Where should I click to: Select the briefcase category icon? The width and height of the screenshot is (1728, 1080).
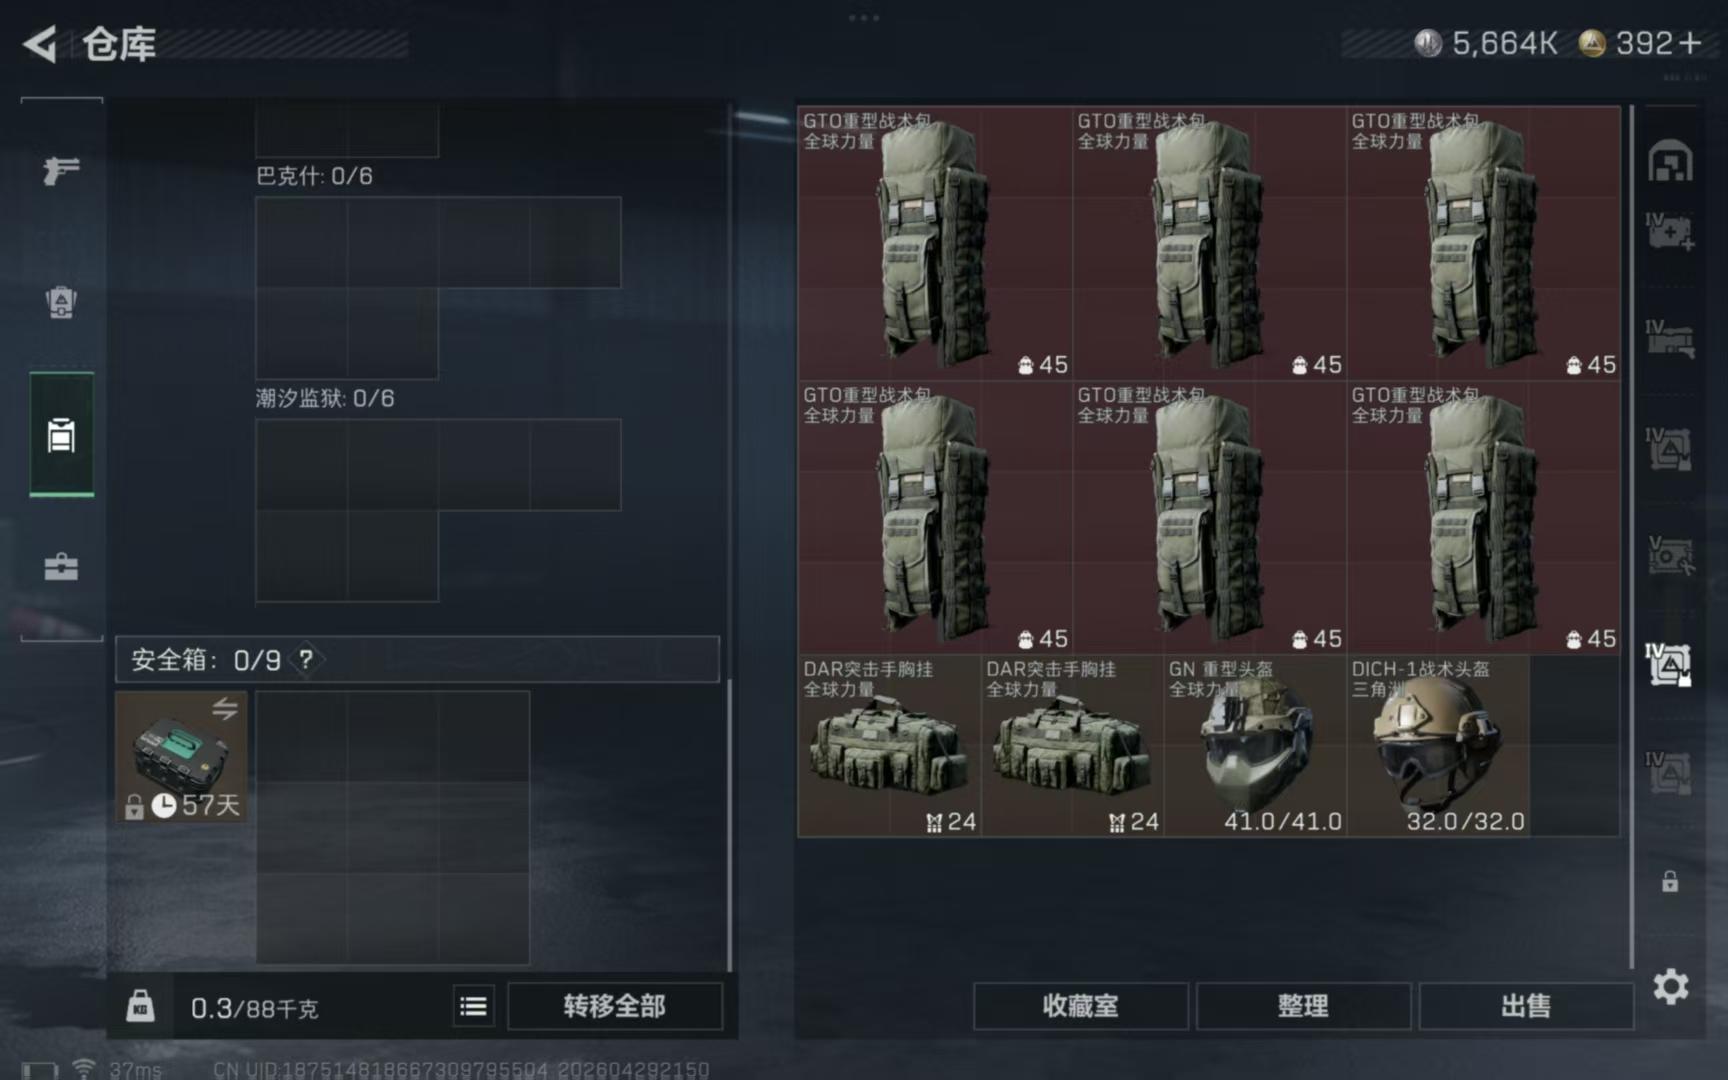[x=61, y=567]
